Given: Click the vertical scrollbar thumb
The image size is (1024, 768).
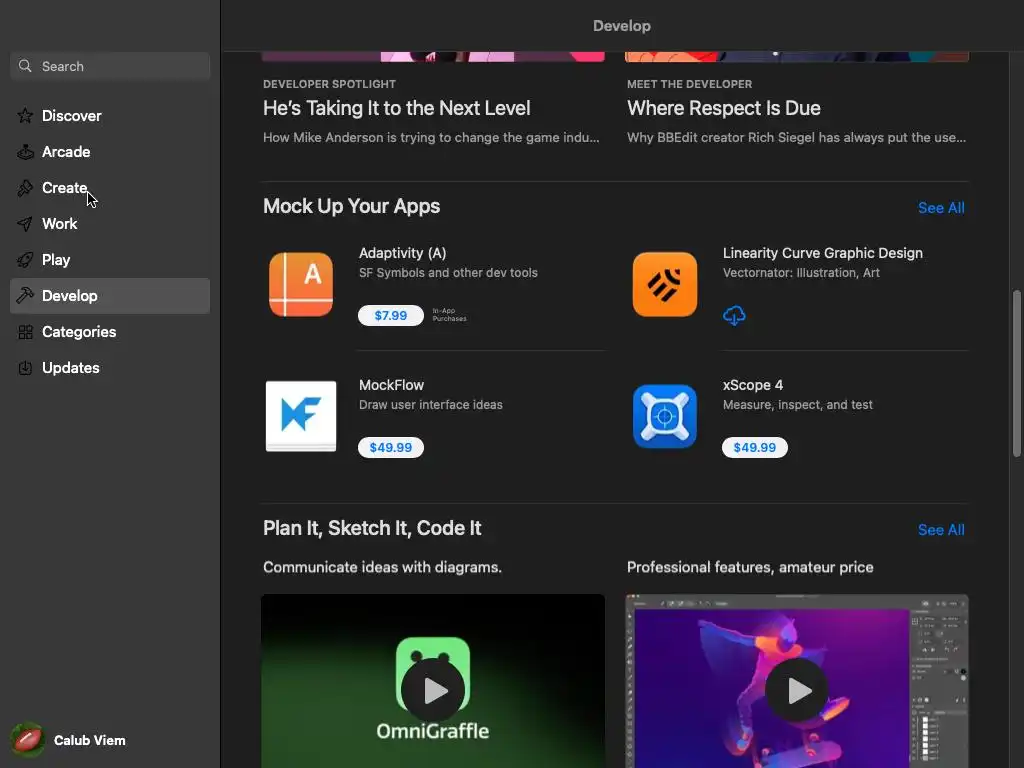Looking at the screenshot, I should point(1016,374).
